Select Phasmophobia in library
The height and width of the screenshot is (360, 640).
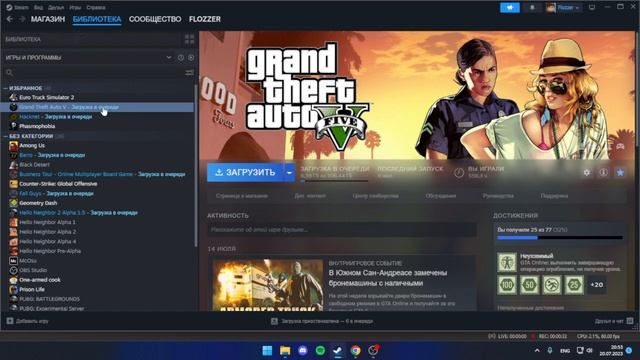[37, 126]
